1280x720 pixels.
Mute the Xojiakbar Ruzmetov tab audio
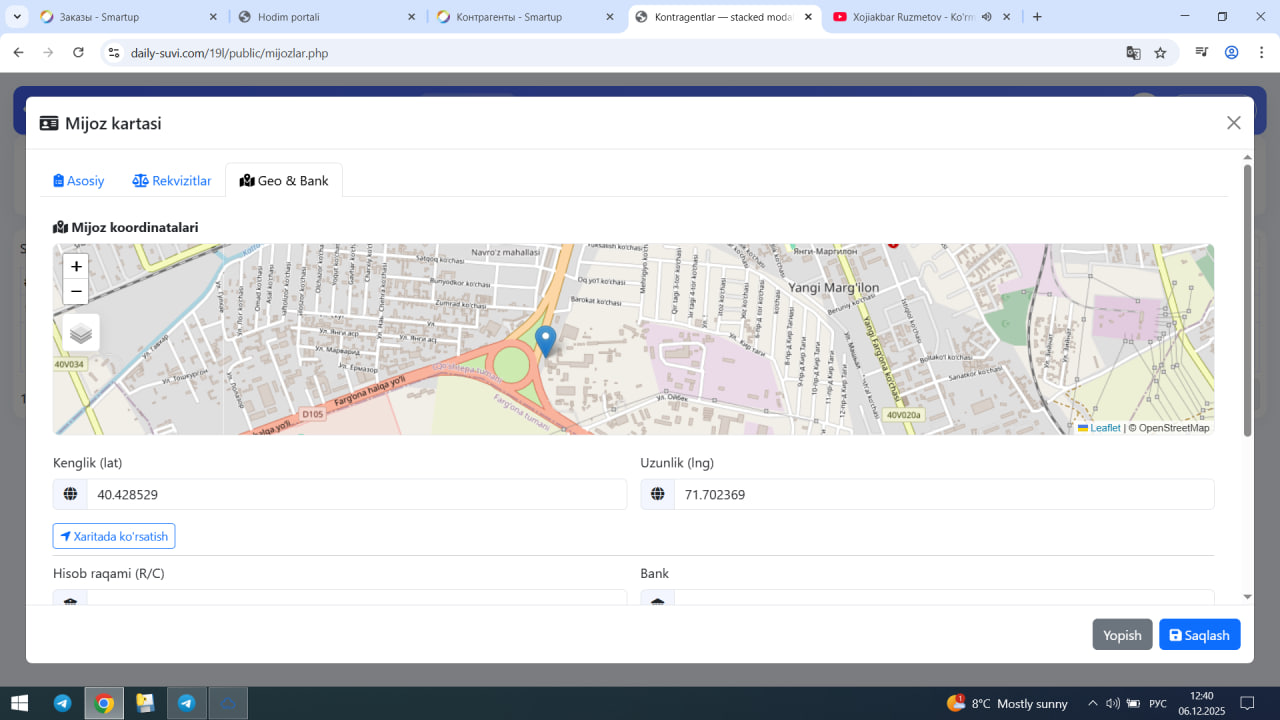click(x=986, y=17)
